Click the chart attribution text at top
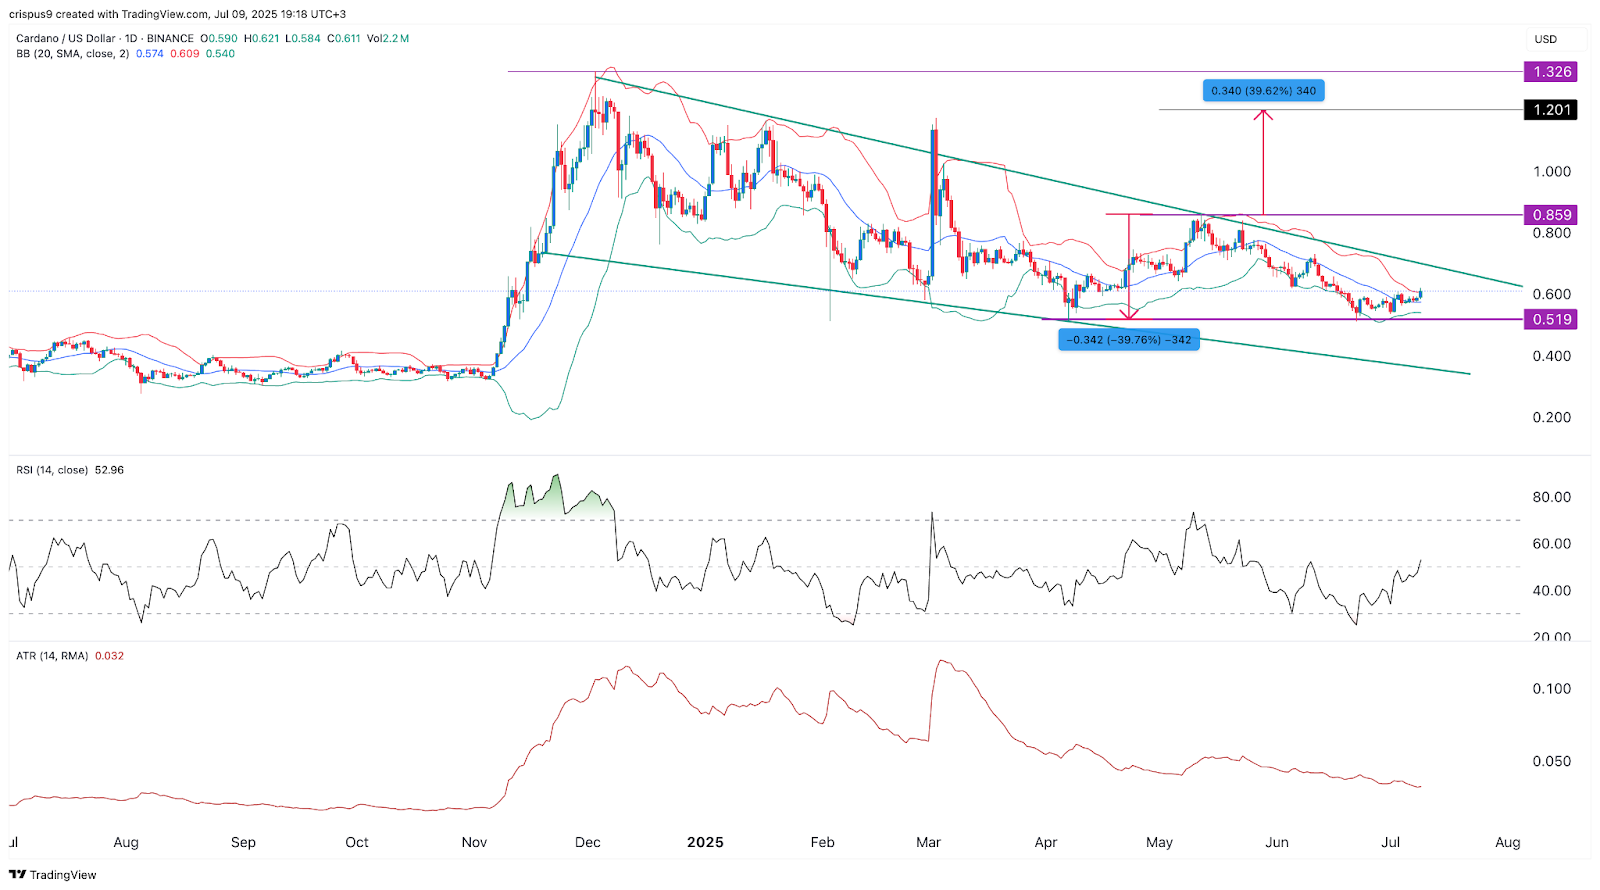1600x890 pixels. tap(177, 14)
